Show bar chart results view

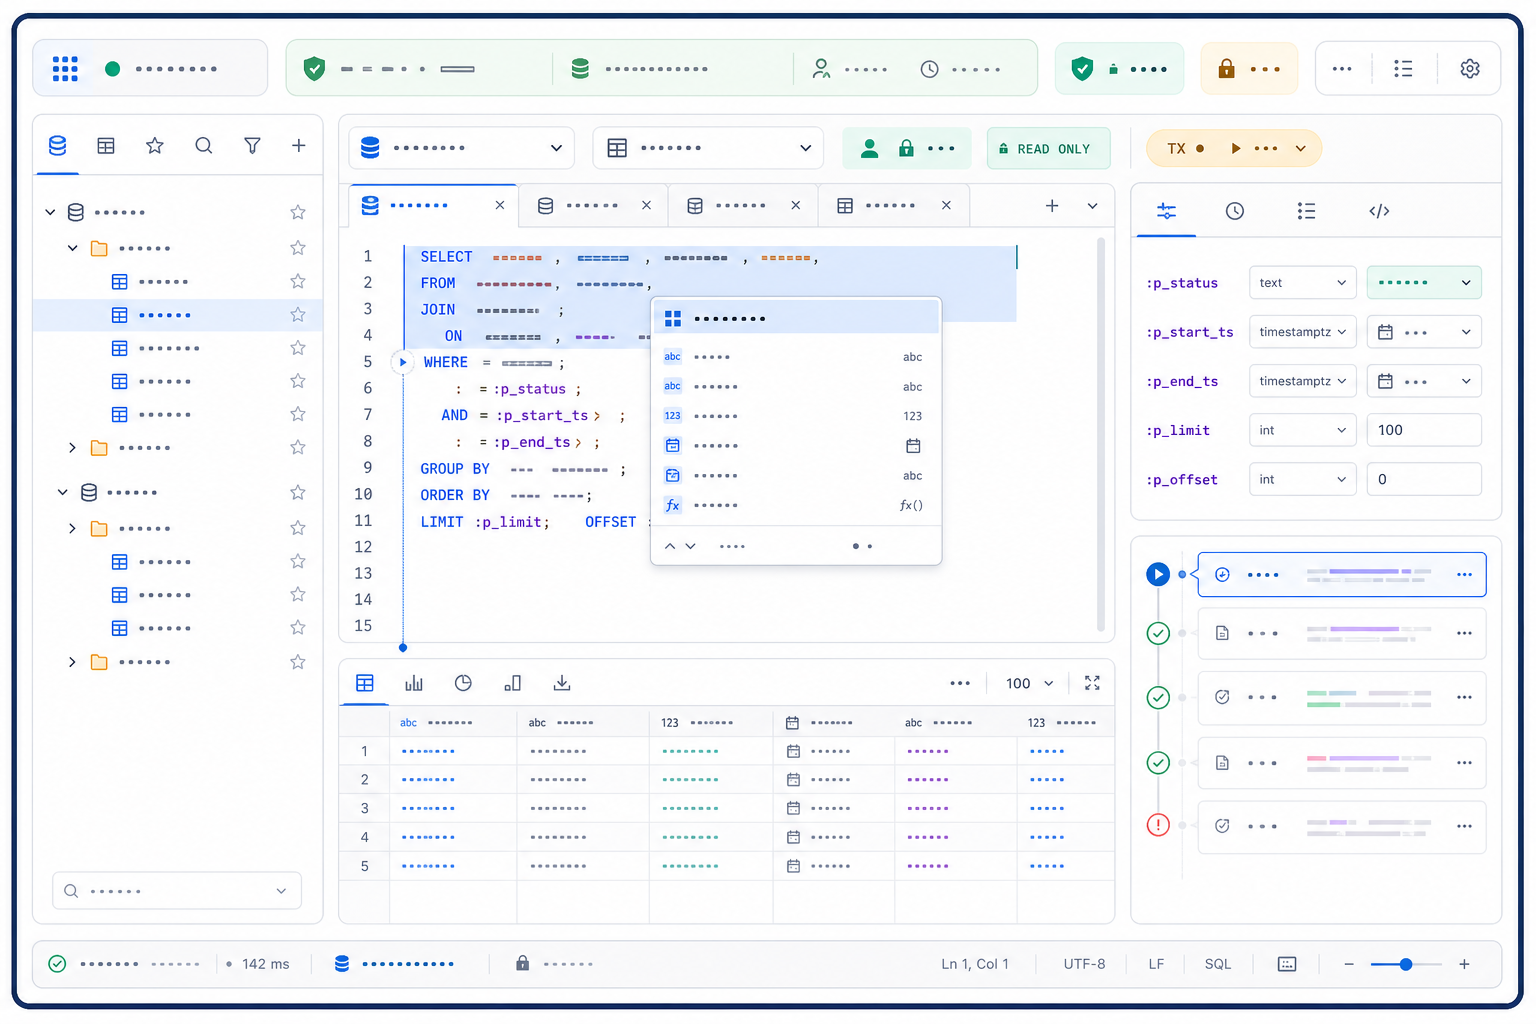click(x=414, y=683)
